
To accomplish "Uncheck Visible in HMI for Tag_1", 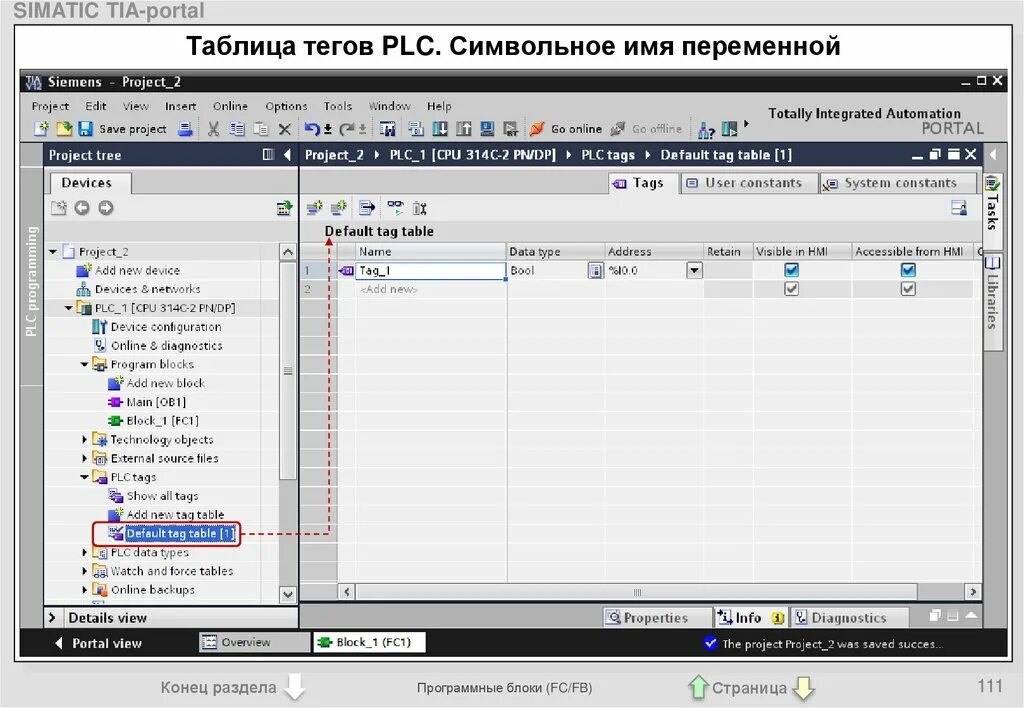I will pos(792,270).
